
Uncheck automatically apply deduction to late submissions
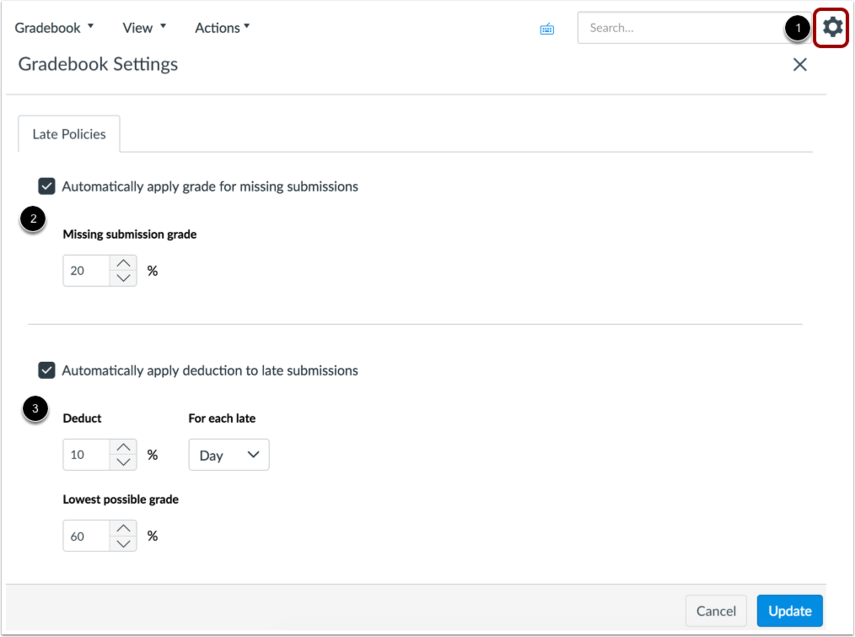pos(47,370)
